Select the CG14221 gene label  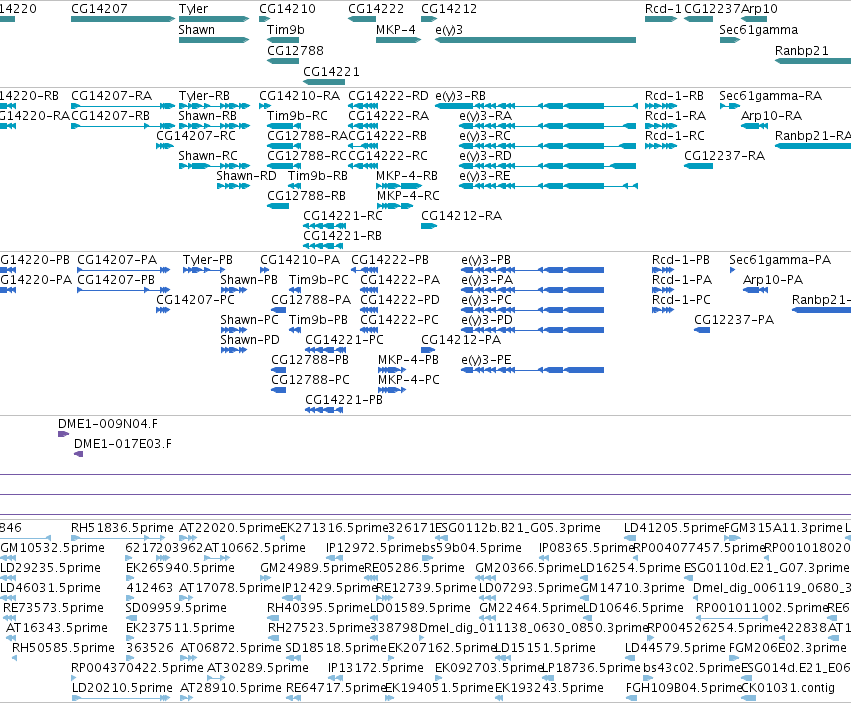[x=331, y=72]
